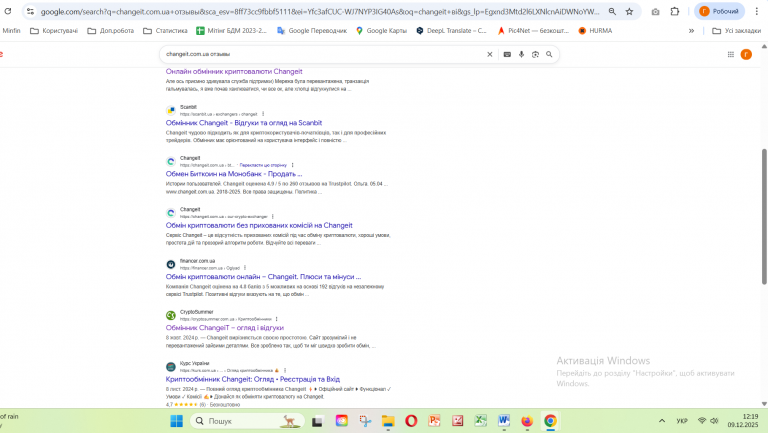Open Windows Start menu
Screen dimensions: 768x433
[x=176, y=421]
